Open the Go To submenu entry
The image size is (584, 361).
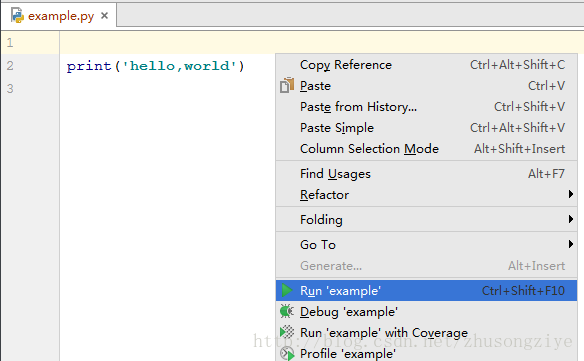point(426,244)
